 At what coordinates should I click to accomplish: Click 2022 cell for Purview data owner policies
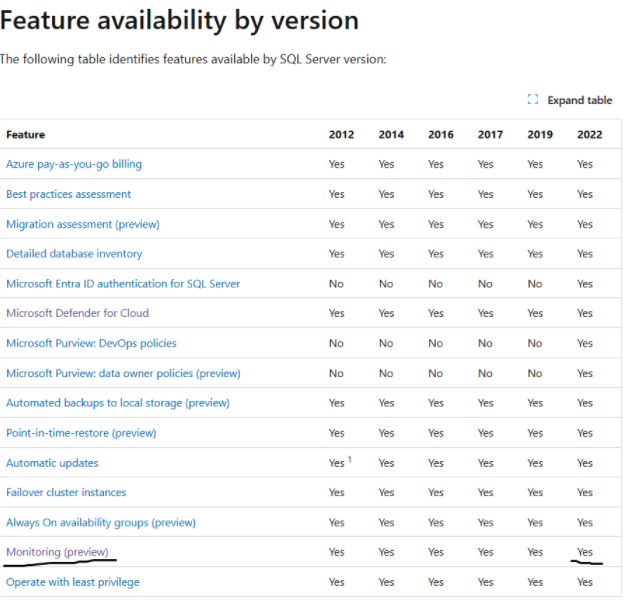585,373
